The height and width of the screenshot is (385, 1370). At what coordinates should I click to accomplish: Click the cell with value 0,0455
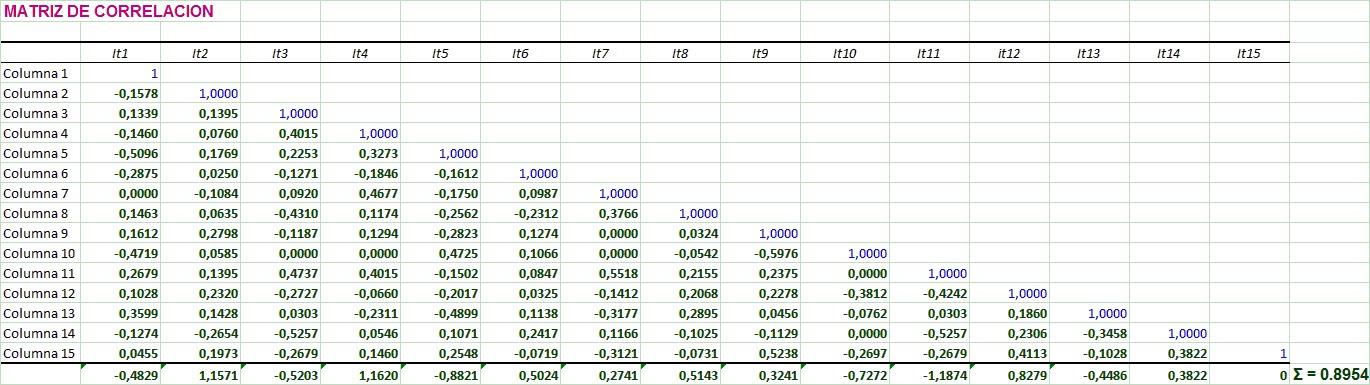click(x=120, y=353)
